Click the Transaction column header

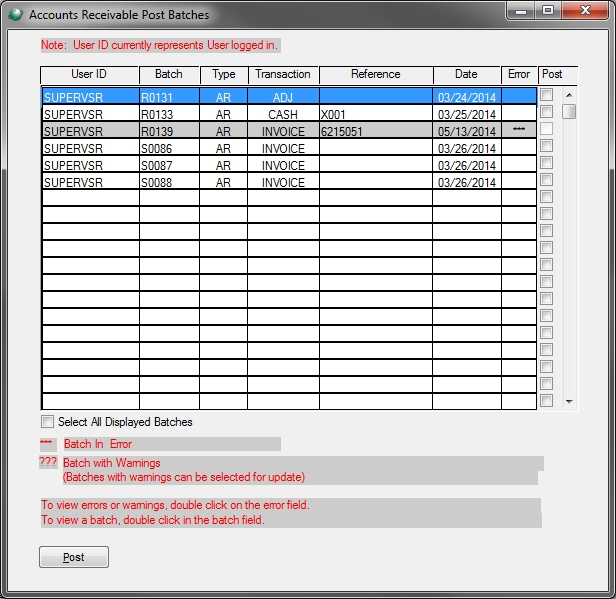[x=283, y=75]
